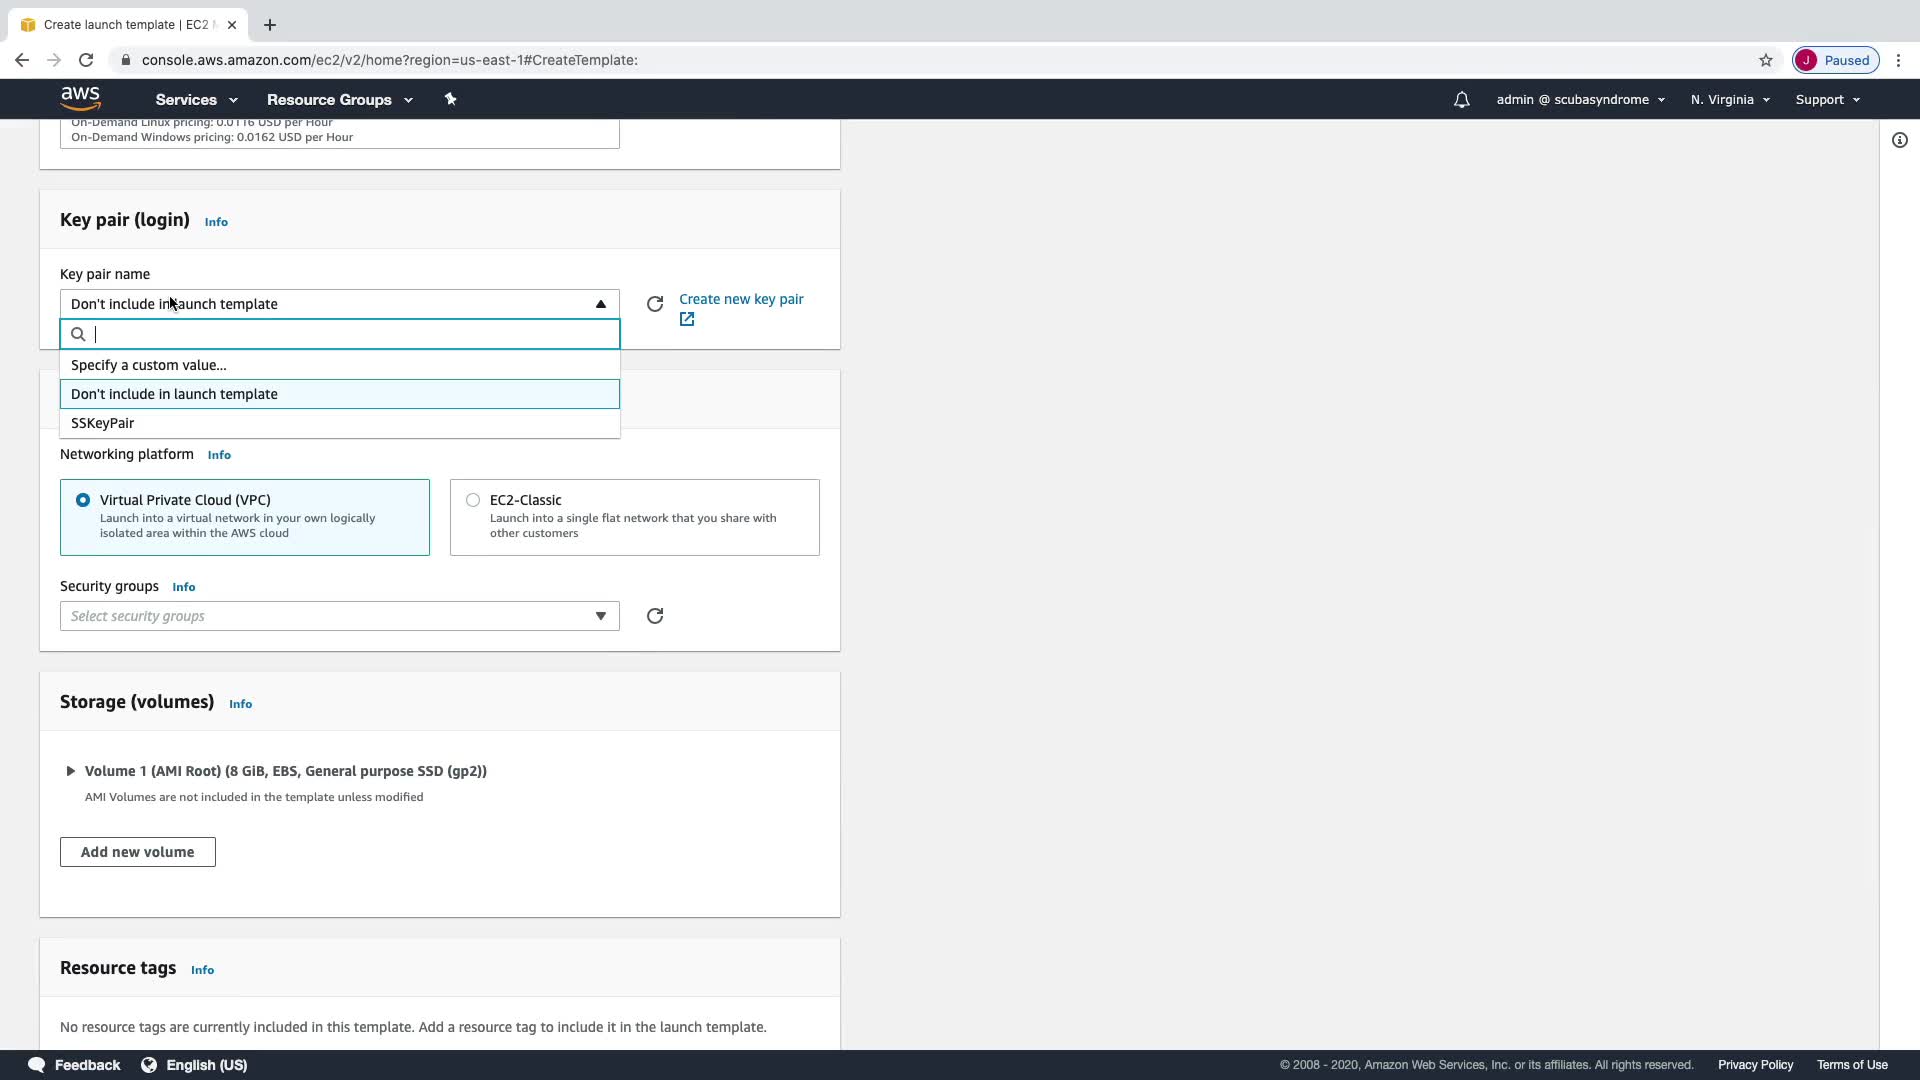Bookmark this page with star icon
Screen dimensions: 1920x1080
[1765, 60]
